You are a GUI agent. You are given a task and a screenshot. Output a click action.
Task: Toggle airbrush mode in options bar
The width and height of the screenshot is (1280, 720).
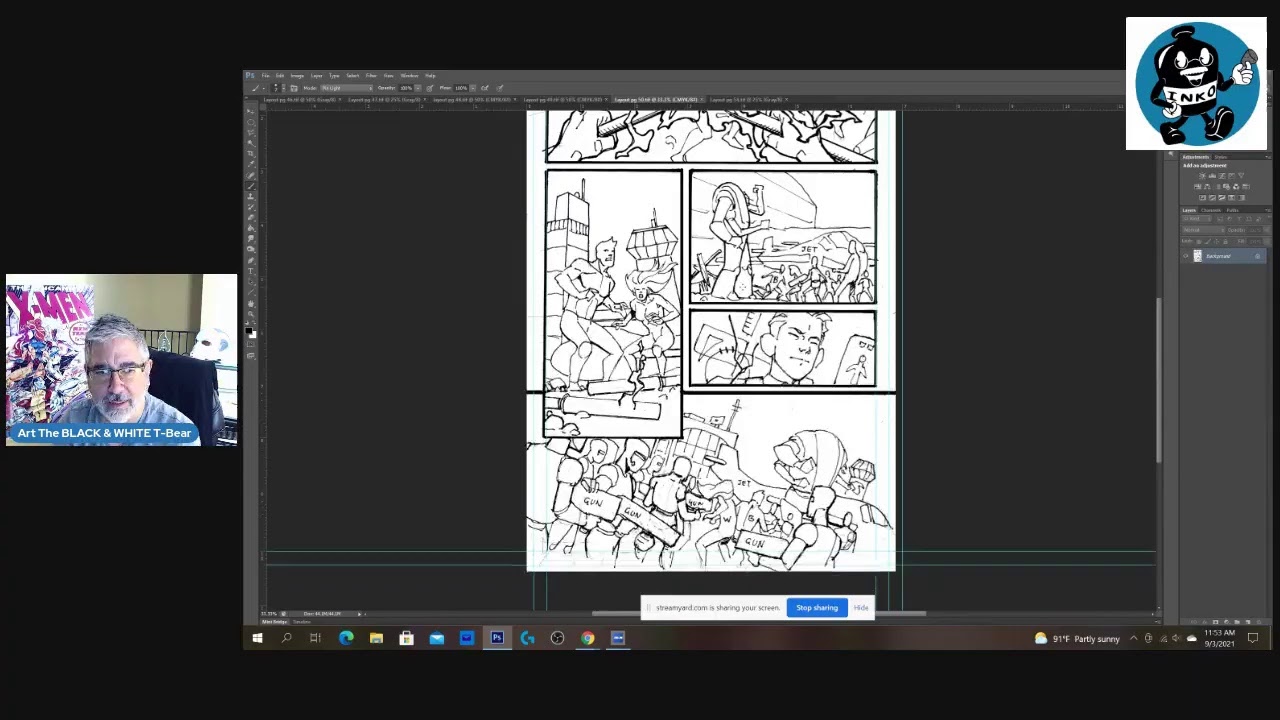430,88
